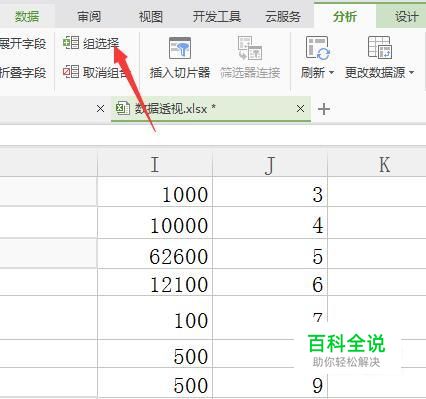The height and width of the screenshot is (399, 426).
Task: Open the 数据 ribbon tab
Action: coord(27,16)
